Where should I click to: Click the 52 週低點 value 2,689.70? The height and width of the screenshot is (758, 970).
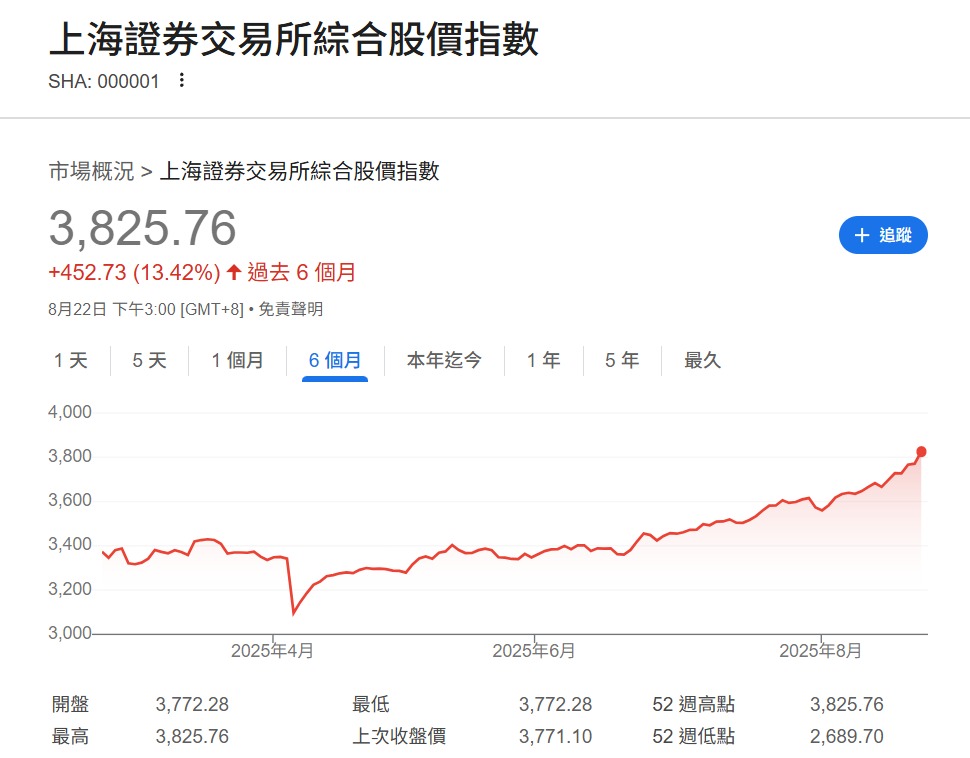pos(847,736)
